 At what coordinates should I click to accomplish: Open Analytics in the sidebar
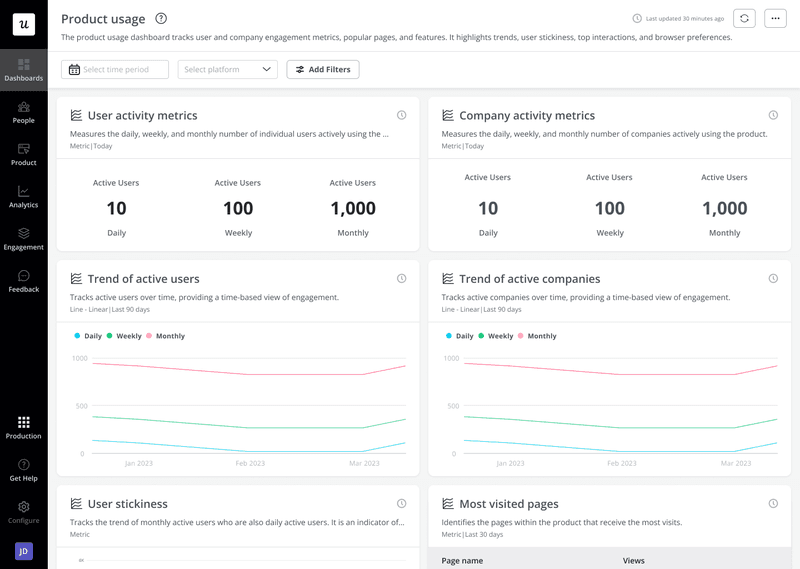[x=23, y=196]
